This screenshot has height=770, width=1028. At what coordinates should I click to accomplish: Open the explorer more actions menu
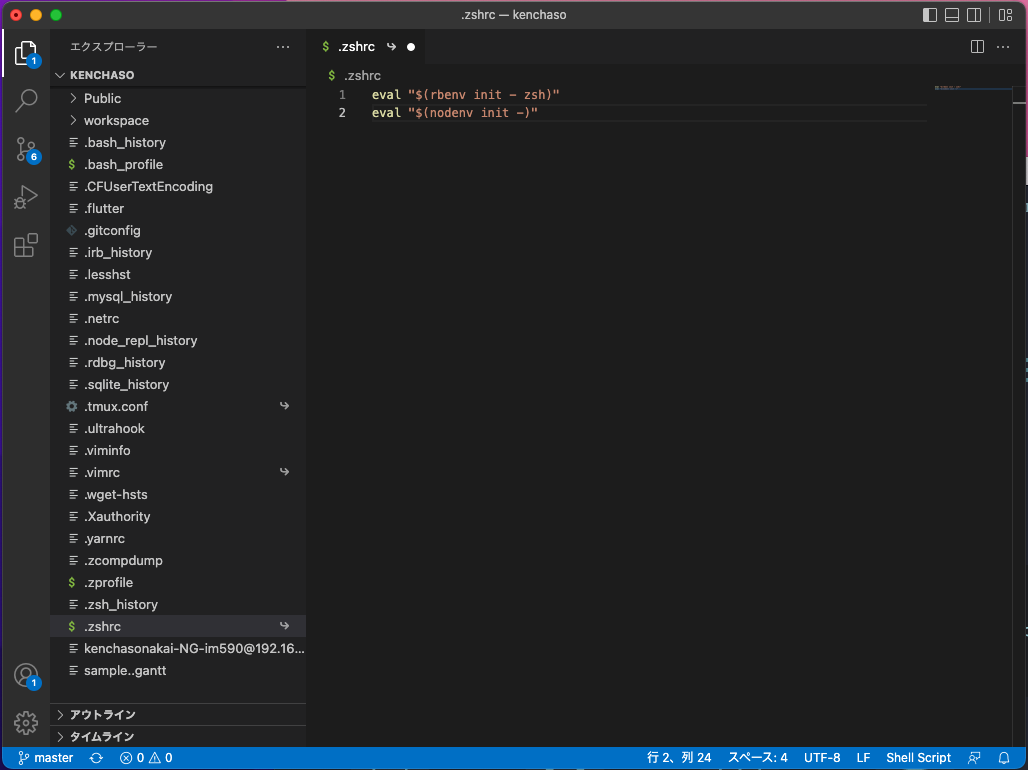[283, 47]
